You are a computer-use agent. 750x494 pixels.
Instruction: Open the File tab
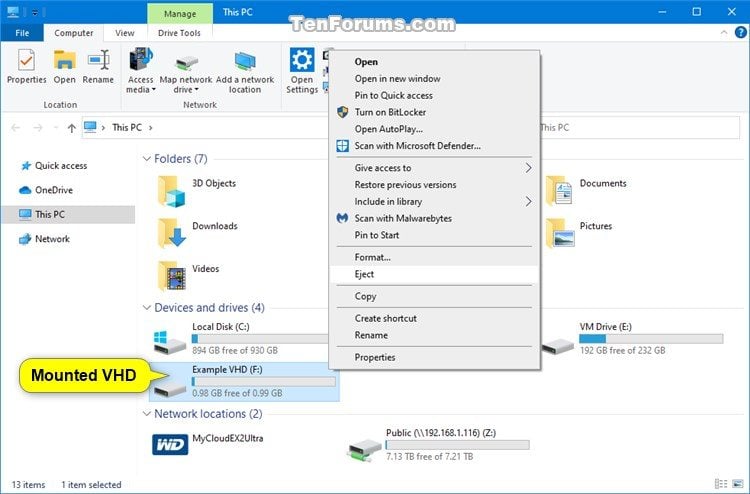[x=22, y=33]
